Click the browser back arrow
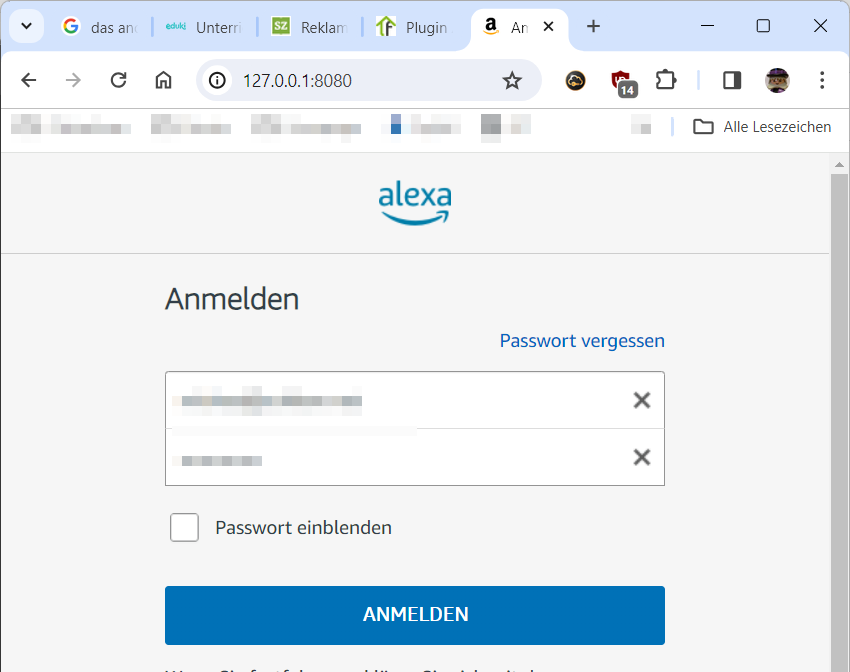The width and height of the screenshot is (850, 672). coord(29,81)
